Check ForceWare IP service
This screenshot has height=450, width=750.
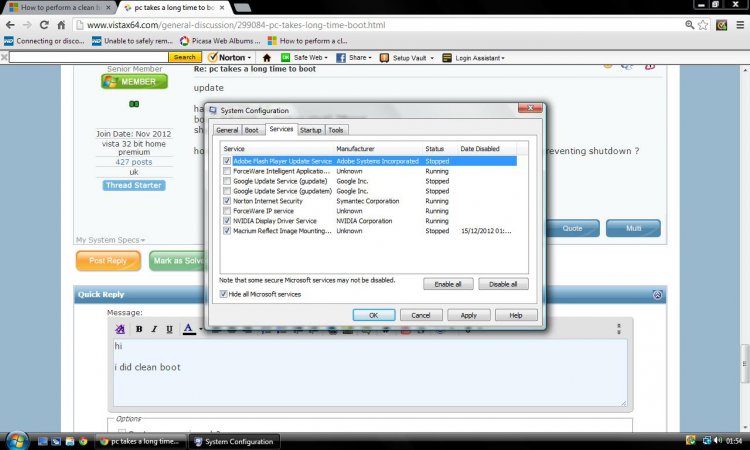pyautogui.click(x=227, y=211)
